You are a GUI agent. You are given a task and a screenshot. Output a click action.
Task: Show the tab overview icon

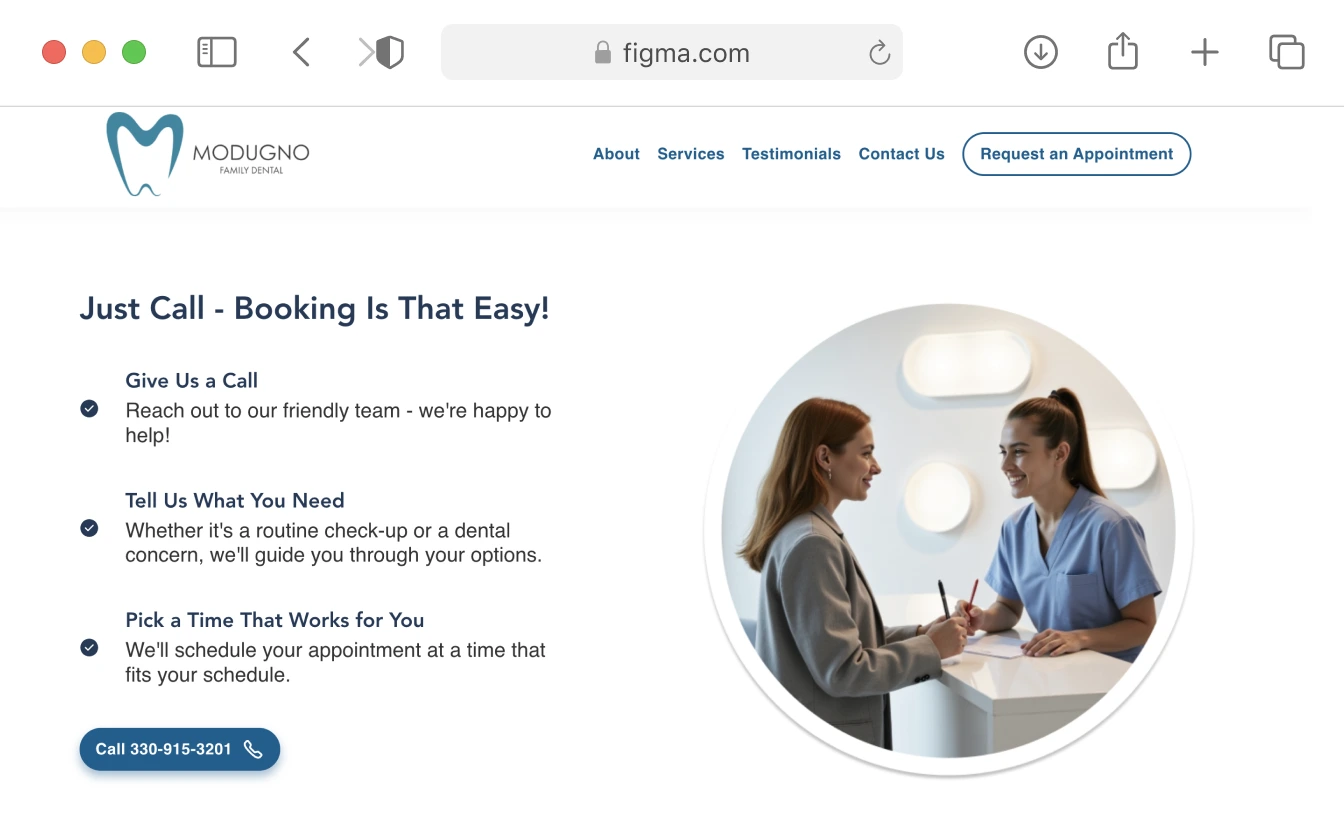[x=1287, y=52]
